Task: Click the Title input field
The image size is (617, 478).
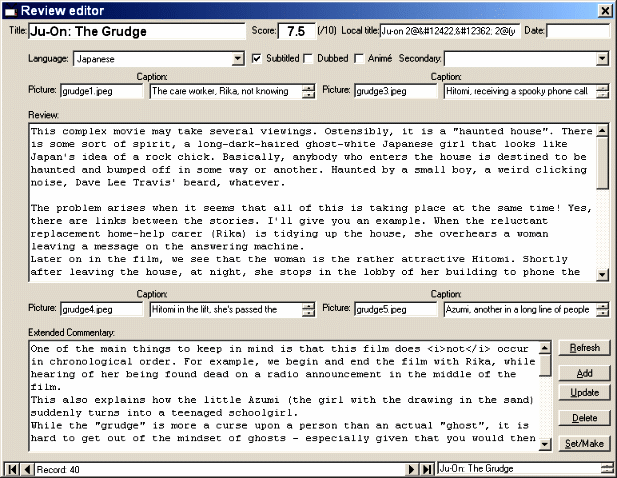Action: pos(137,31)
